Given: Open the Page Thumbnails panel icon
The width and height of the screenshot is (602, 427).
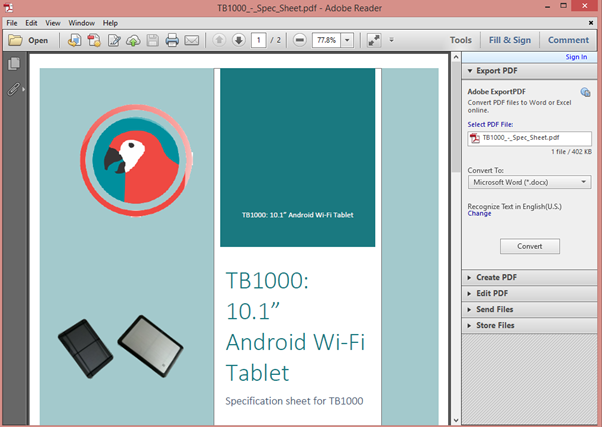Looking at the screenshot, I should tap(14, 65).
